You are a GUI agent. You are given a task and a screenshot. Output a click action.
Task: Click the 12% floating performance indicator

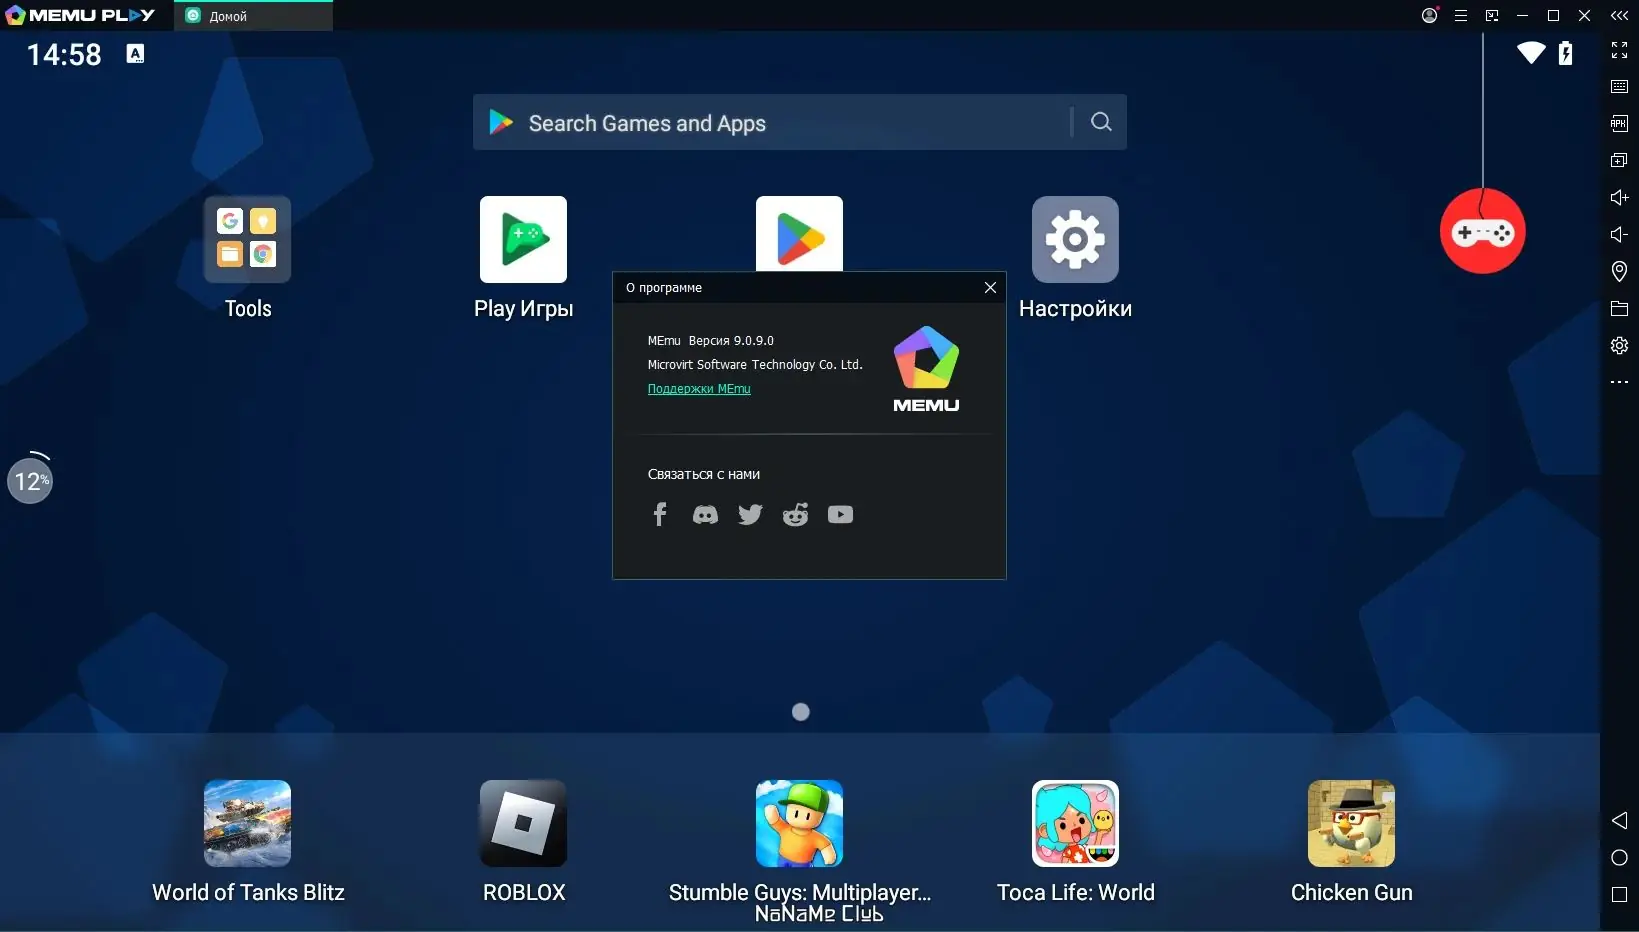(x=30, y=480)
